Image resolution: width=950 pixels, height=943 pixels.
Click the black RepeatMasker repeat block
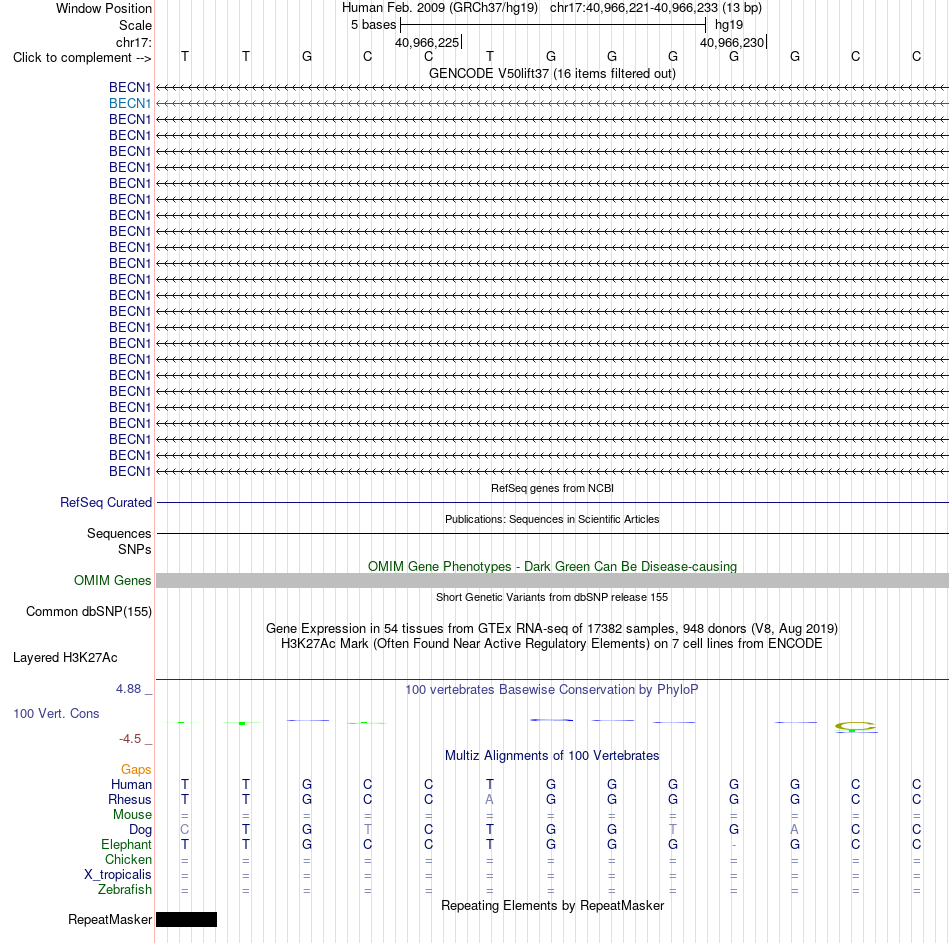coord(187,920)
